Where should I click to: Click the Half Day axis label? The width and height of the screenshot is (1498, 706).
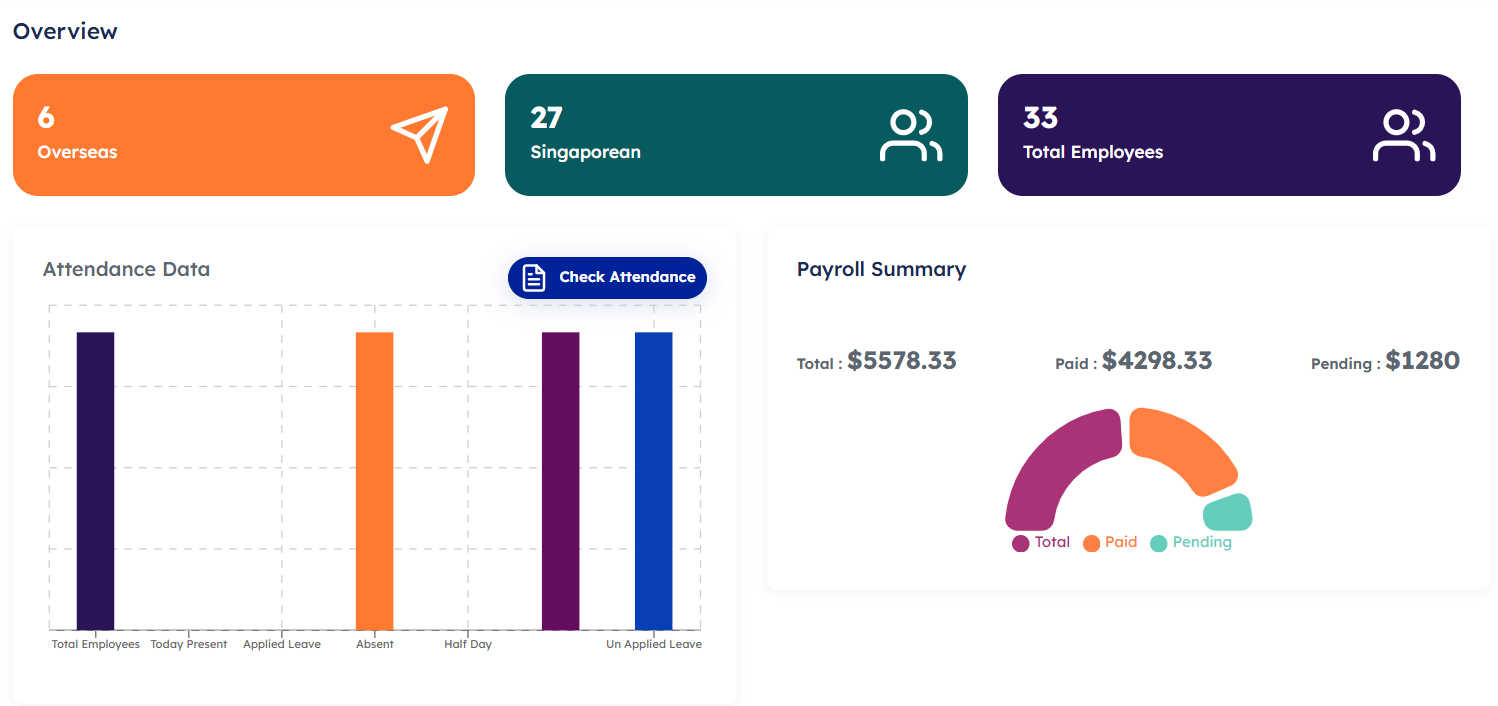tap(468, 645)
